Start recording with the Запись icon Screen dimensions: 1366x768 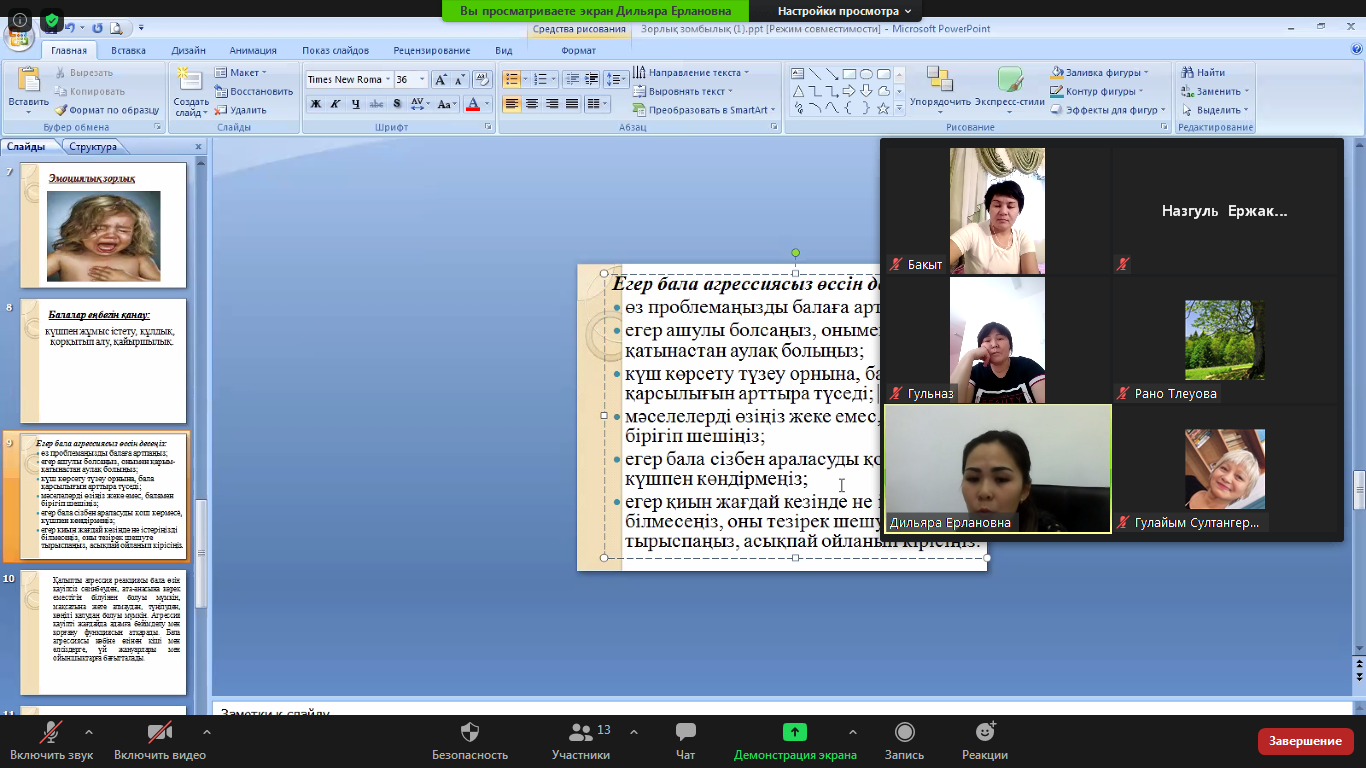(904, 733)
